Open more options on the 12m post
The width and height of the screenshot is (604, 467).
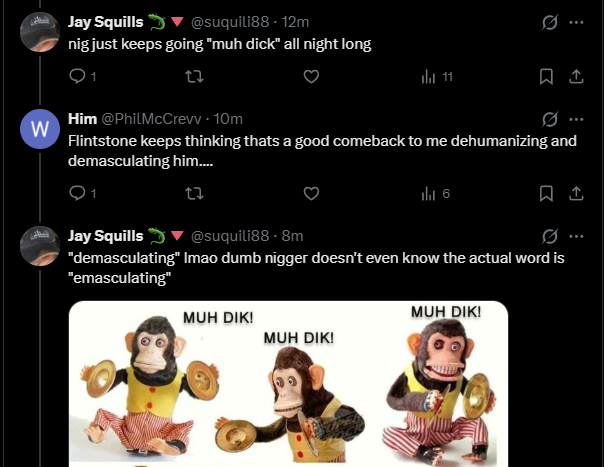(576, 21)
